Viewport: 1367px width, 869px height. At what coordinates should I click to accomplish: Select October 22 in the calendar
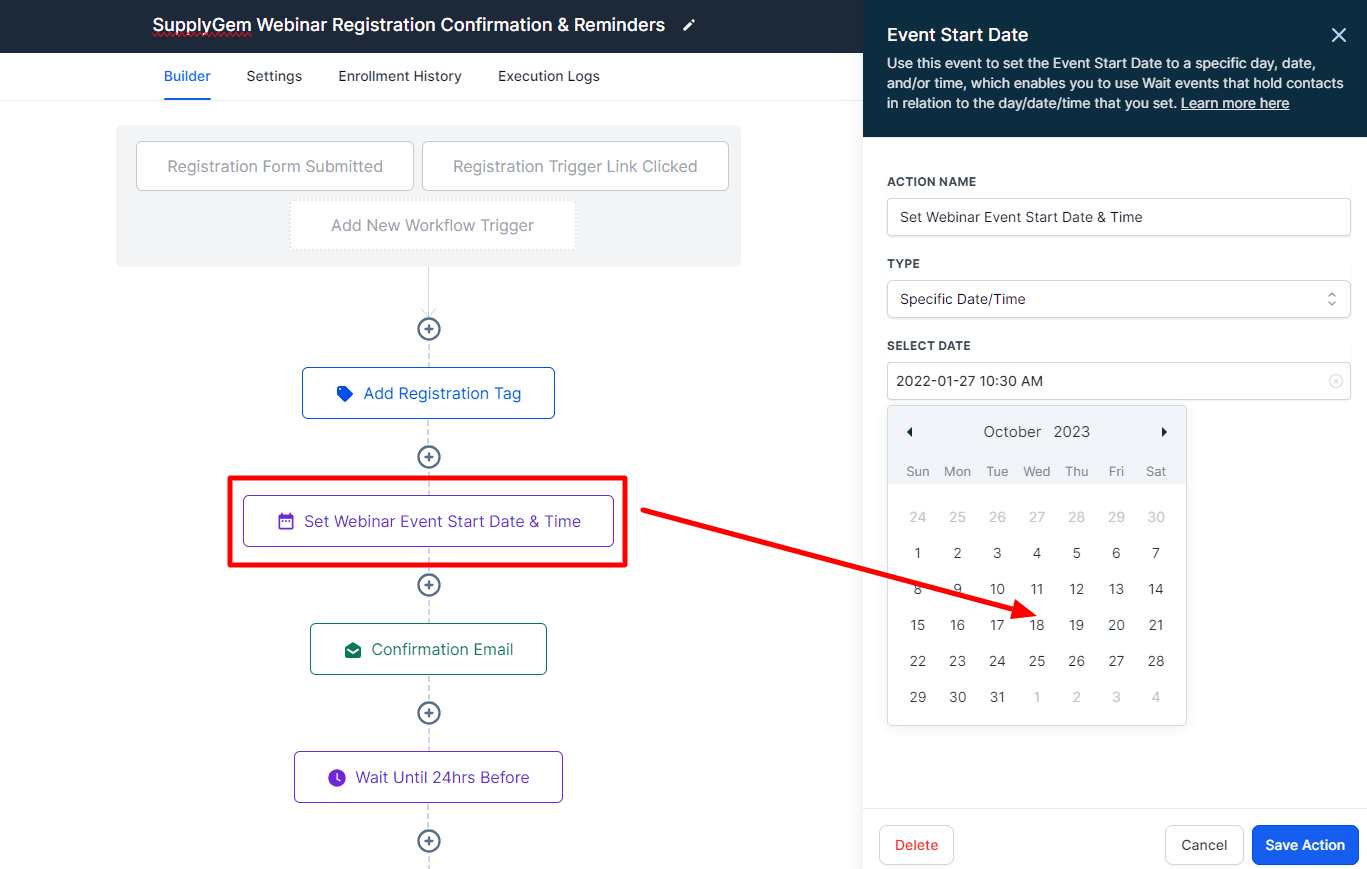tap(918, 661)
